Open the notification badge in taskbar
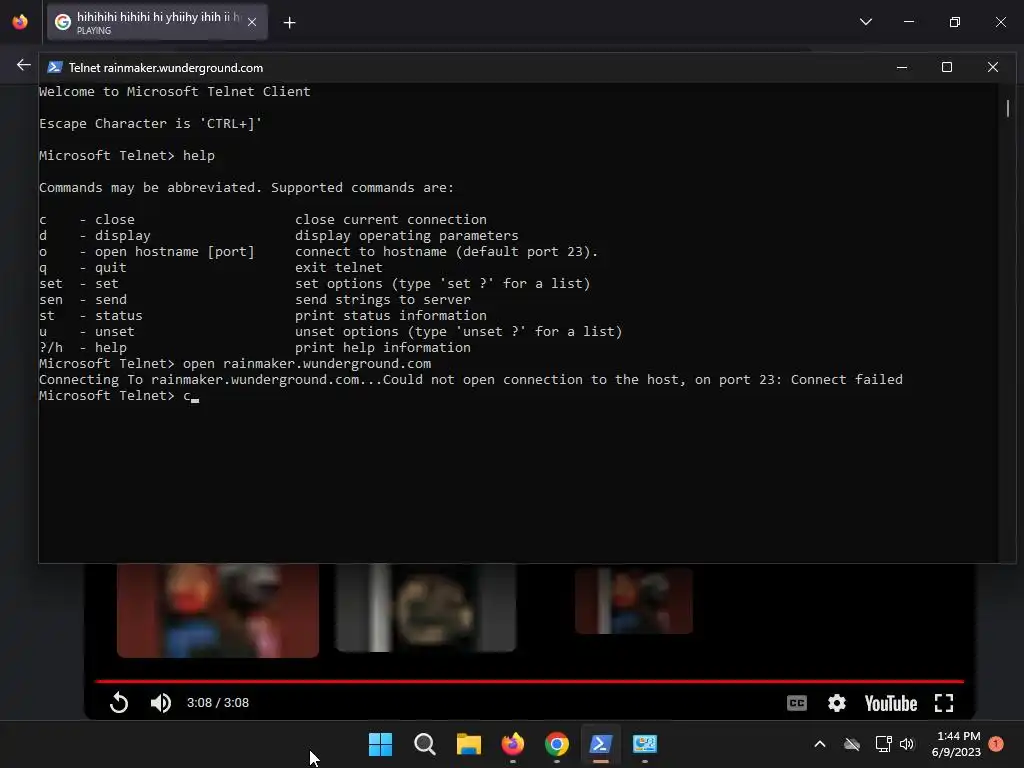 tap(996, 744)
